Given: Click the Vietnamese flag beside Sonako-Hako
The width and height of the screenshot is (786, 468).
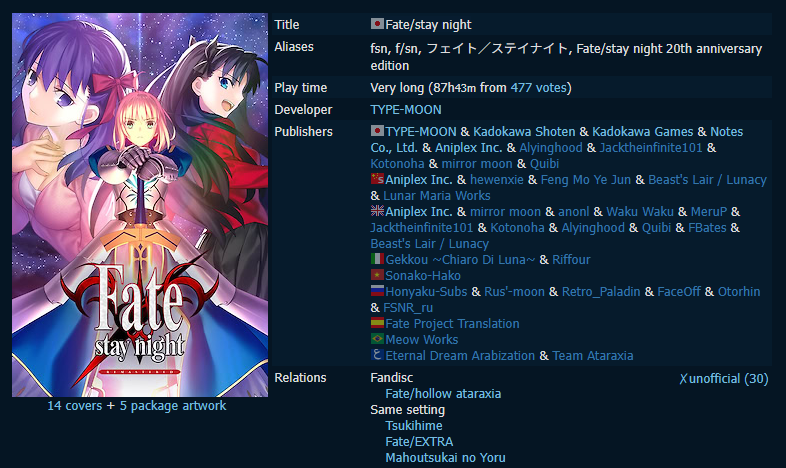Looking at the screenshot, I should tap(377, 275).
